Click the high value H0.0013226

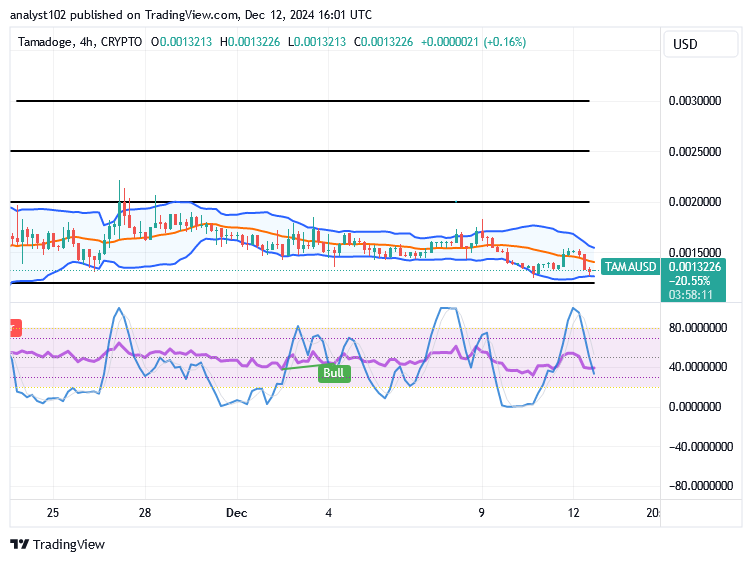coord(250,42)
